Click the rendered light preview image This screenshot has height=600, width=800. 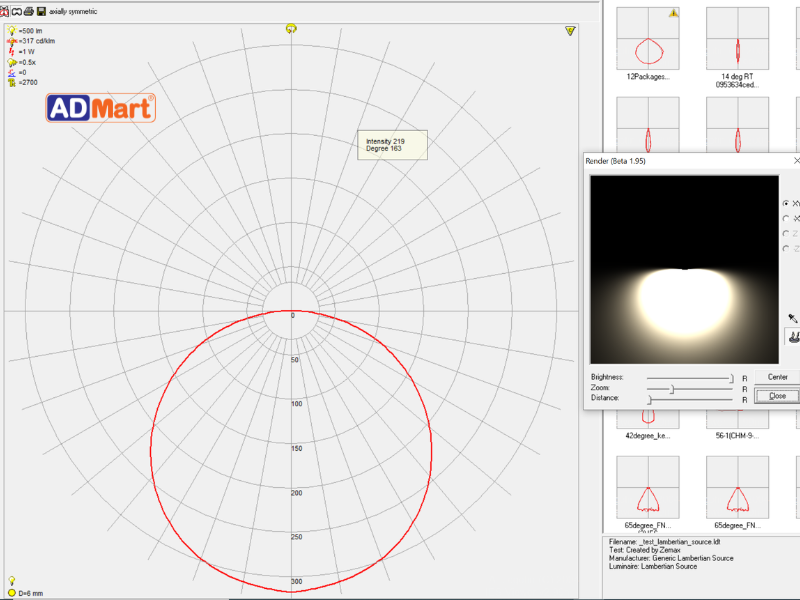point(684,269)
